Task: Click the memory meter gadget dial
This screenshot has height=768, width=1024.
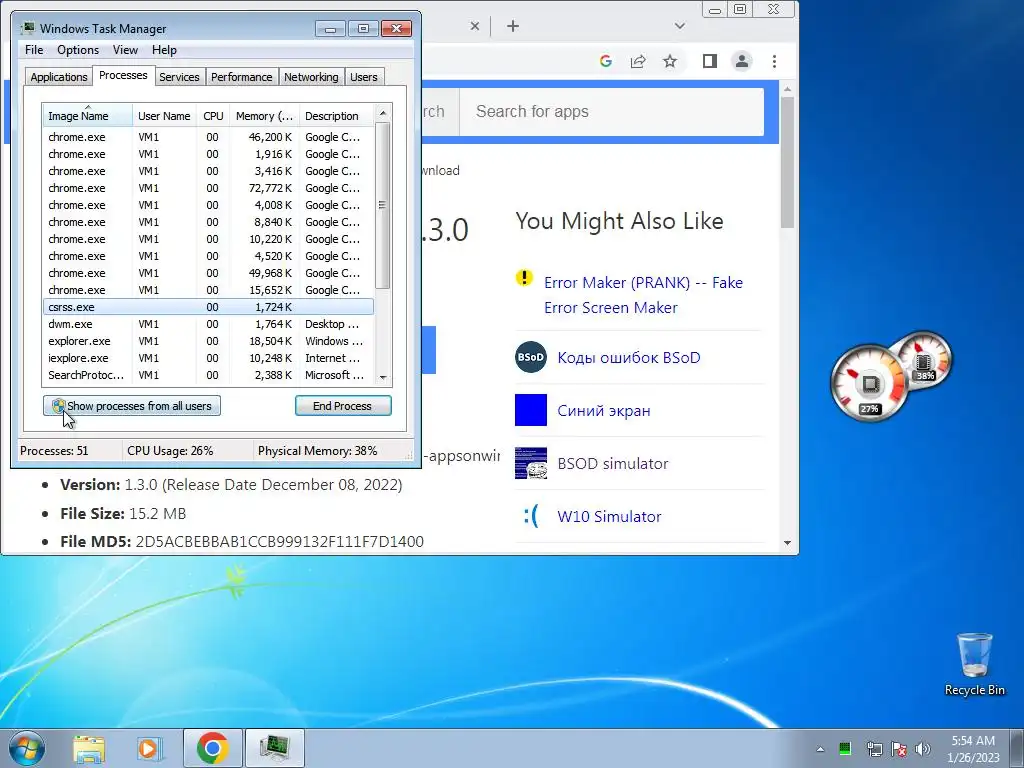Action: 923,360
